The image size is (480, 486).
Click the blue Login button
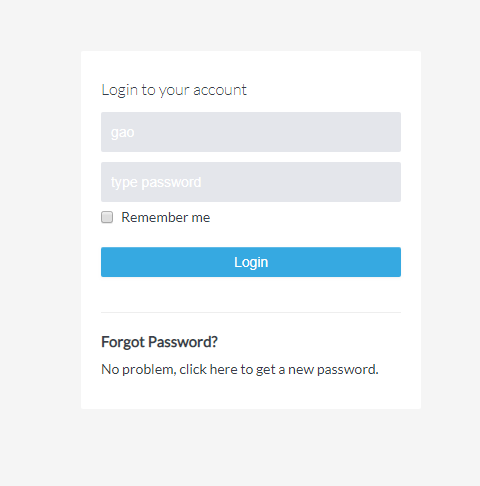click(x=251, y=262)
